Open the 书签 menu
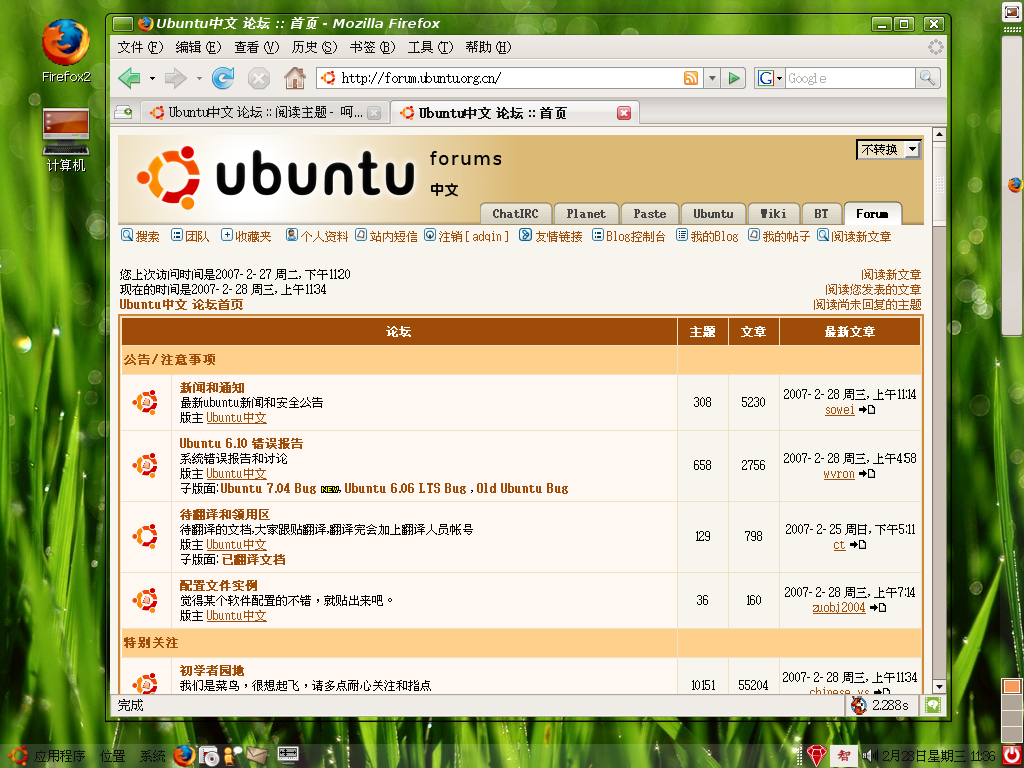Viewport: 1024px width, 768px height. coord(372,47)
